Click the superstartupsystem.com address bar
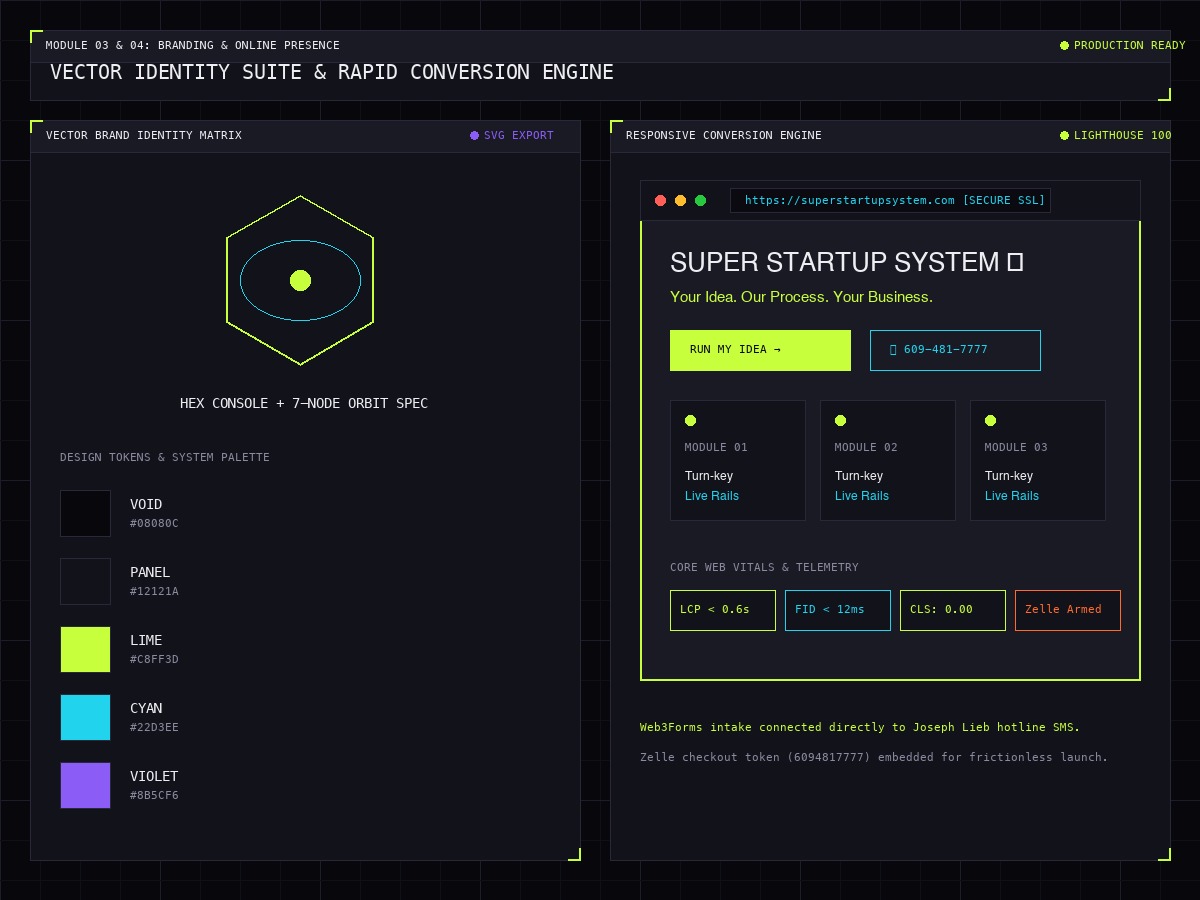1200x900 pixels. 890,200
